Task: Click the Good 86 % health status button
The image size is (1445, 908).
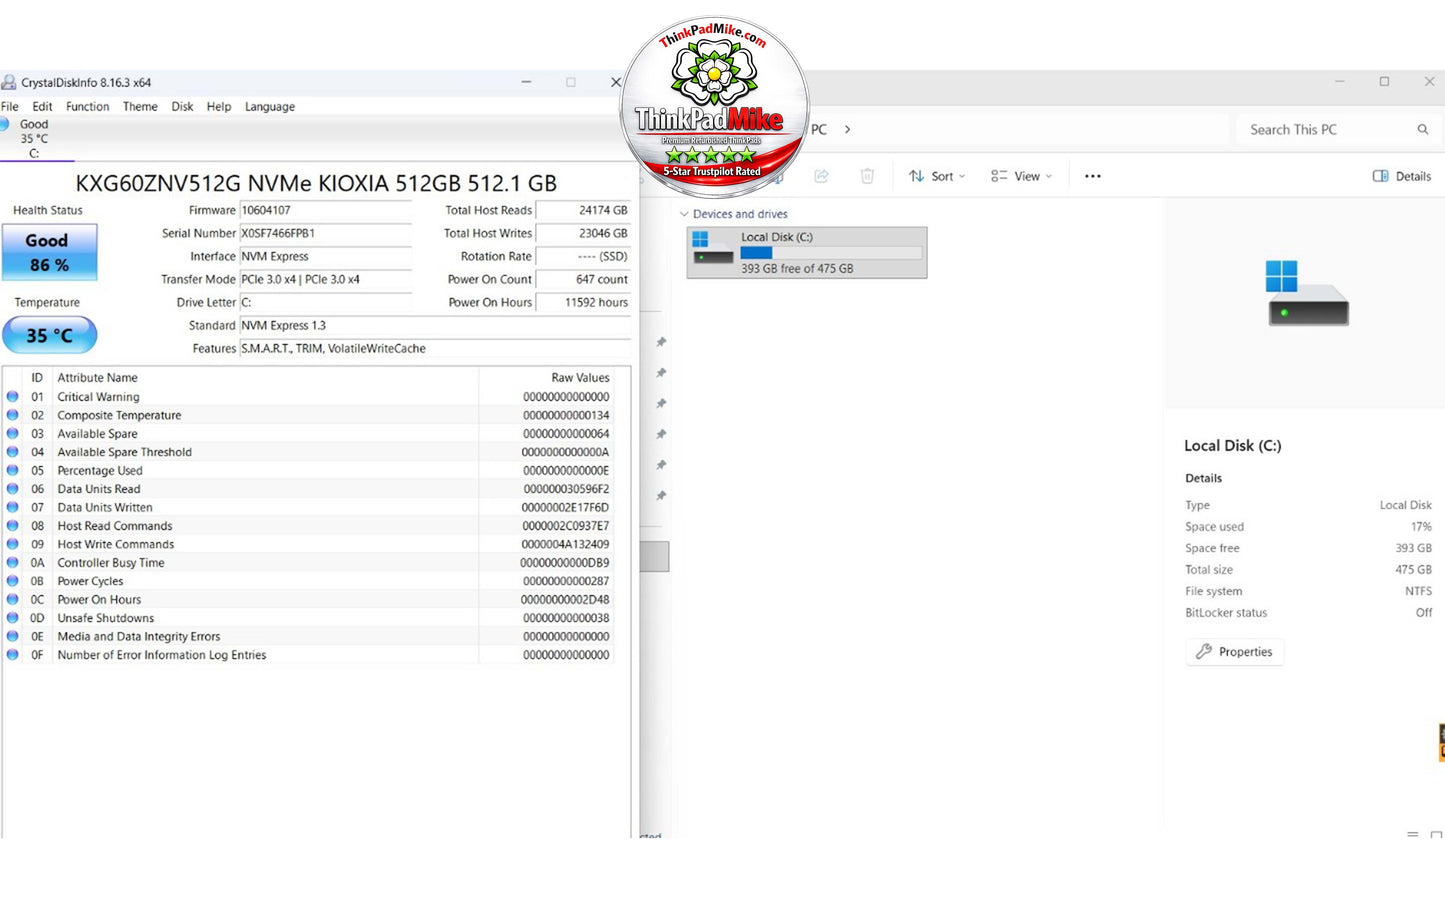Action: pos(49,252)
